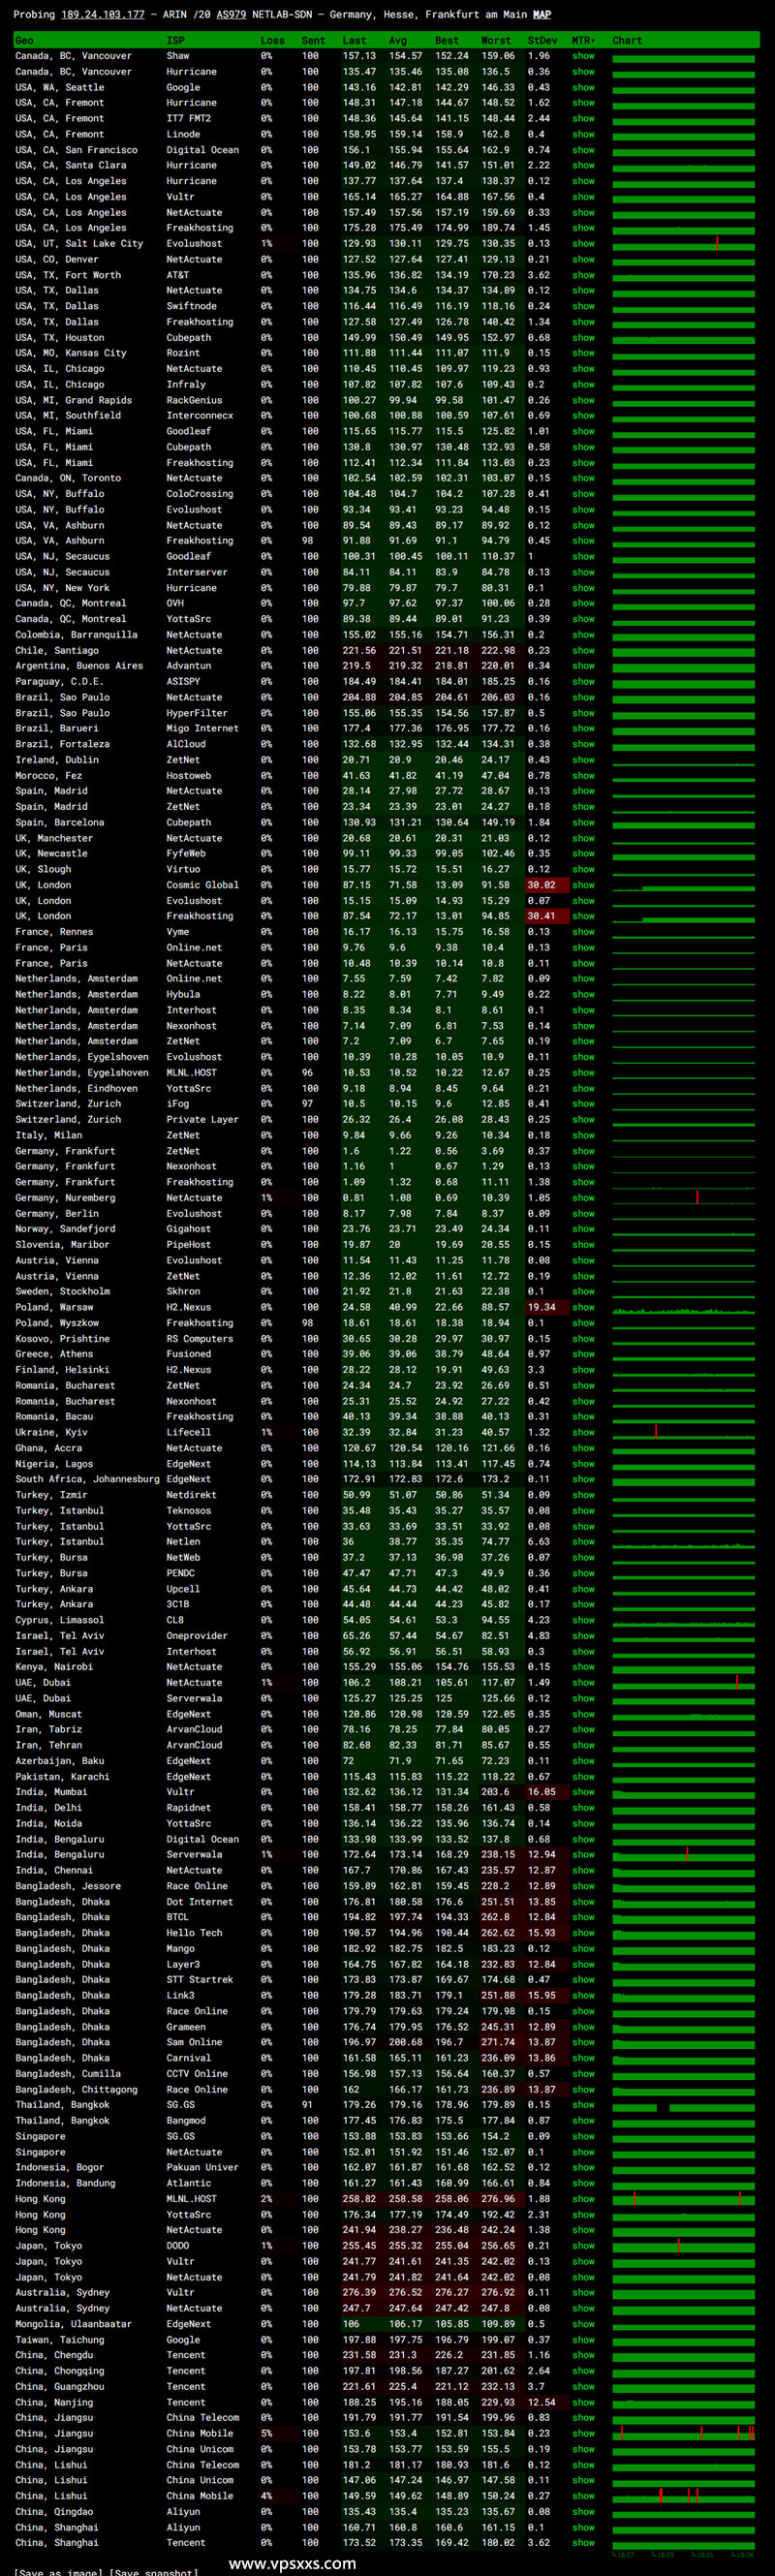Show MTR for Ghana, Accra row
This screenshot has width=775, height=2576.
pos(583,1449)
